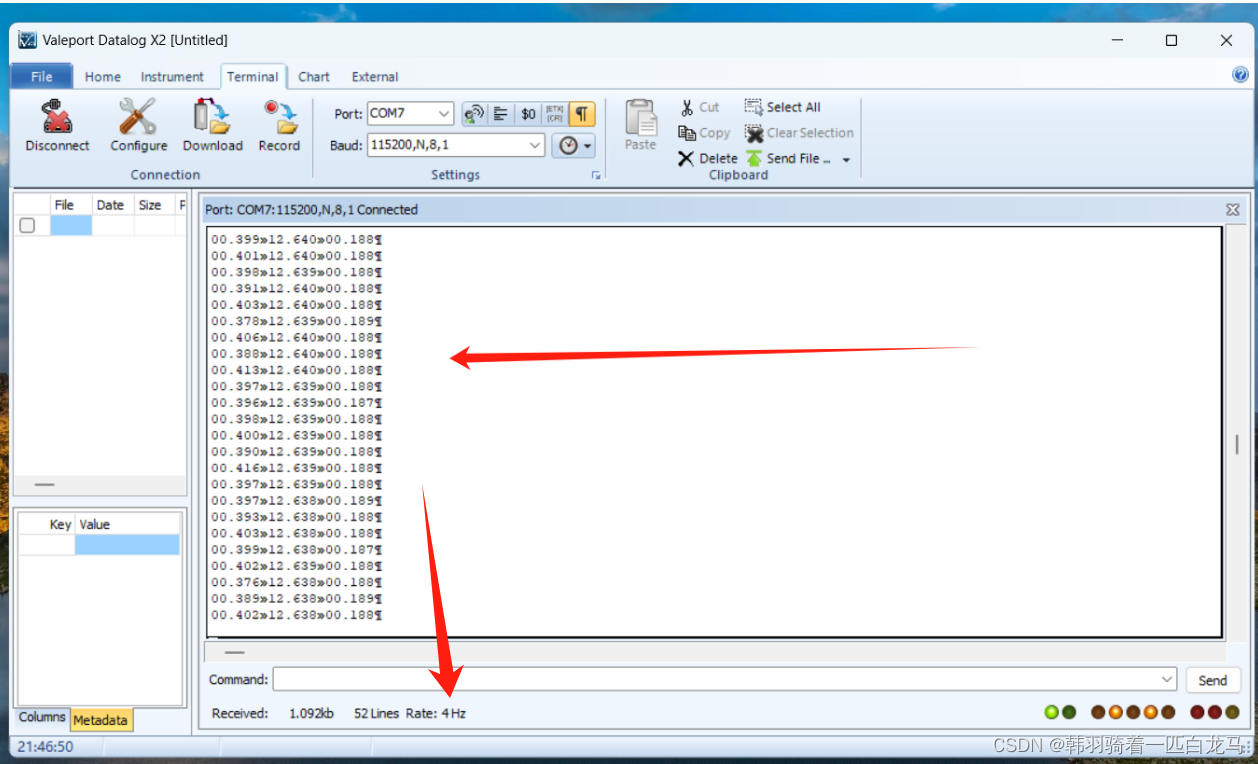Image resolution: width=1258 pixels, height=764 pixels.
Task: Switch to the Columns bottom tab
Action: (42, 718)
